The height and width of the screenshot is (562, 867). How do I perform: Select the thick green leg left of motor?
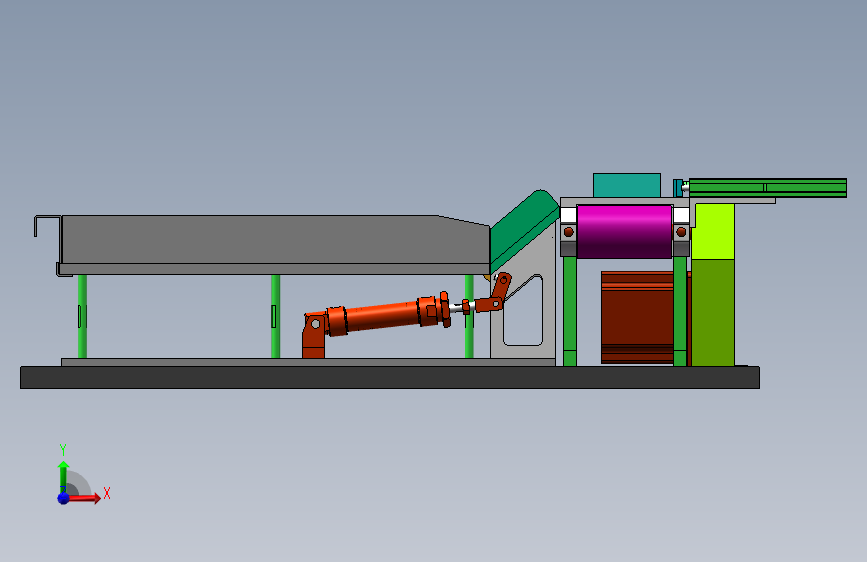pyautogui.click(x=570, y=311)
